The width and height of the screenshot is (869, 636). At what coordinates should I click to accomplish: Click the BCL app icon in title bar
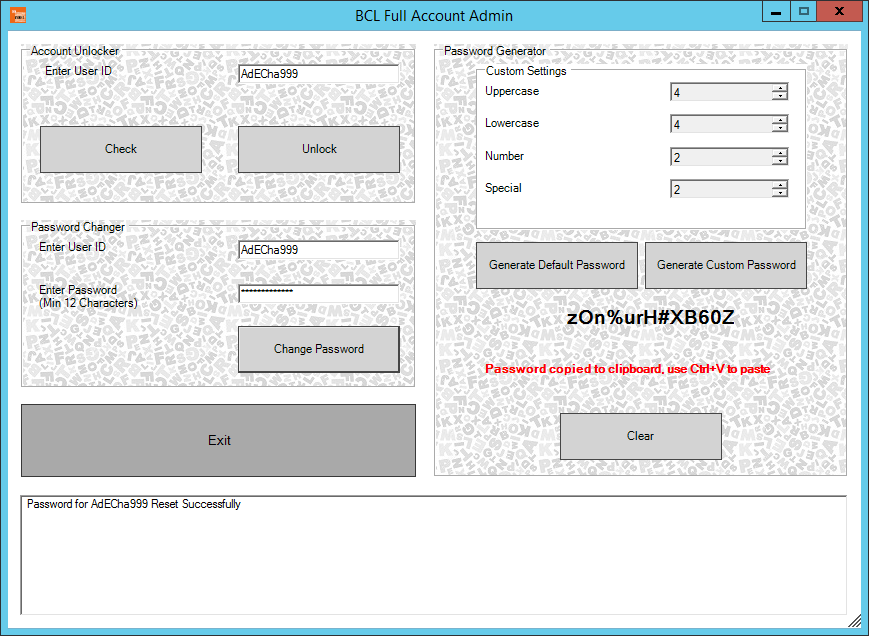(x=17, y=15)
